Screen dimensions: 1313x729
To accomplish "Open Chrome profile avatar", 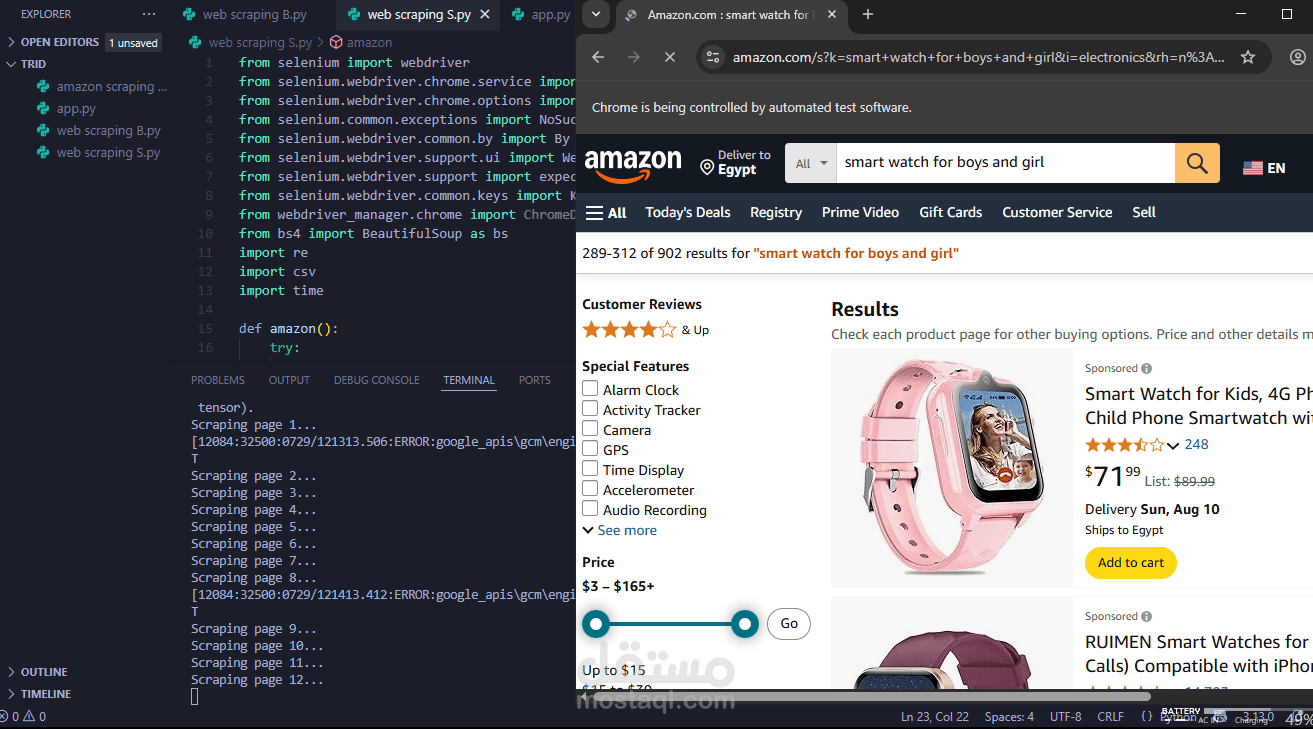I will click(x=1297, y=57).
